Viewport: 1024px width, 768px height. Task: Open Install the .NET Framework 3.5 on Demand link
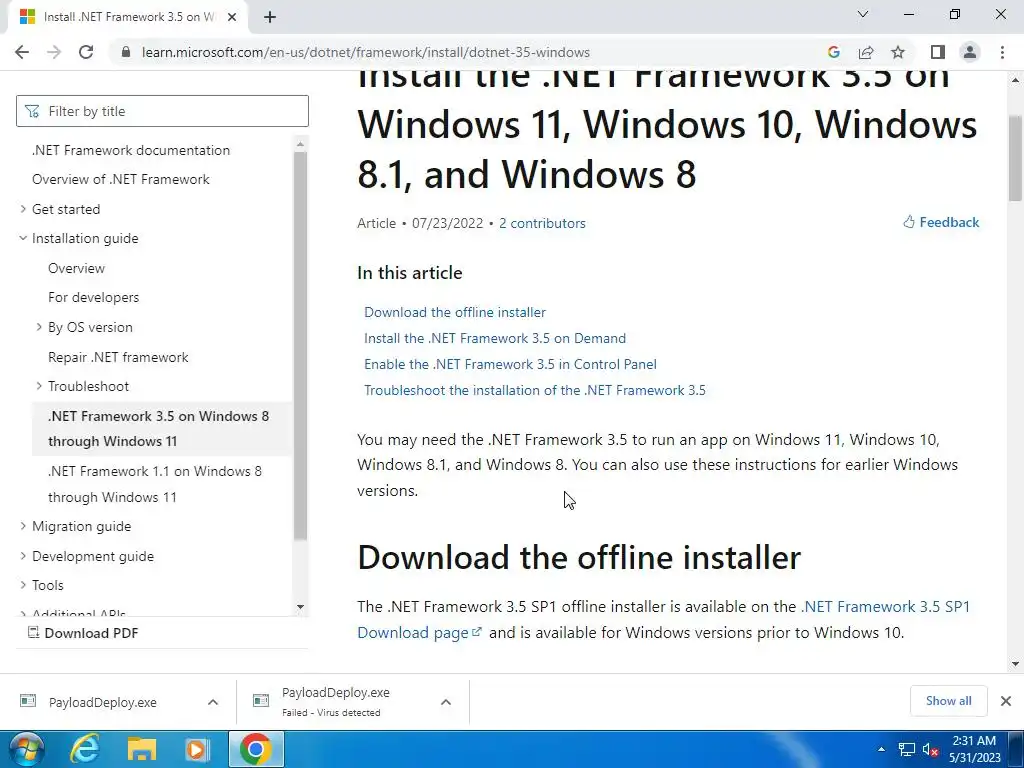495,338
